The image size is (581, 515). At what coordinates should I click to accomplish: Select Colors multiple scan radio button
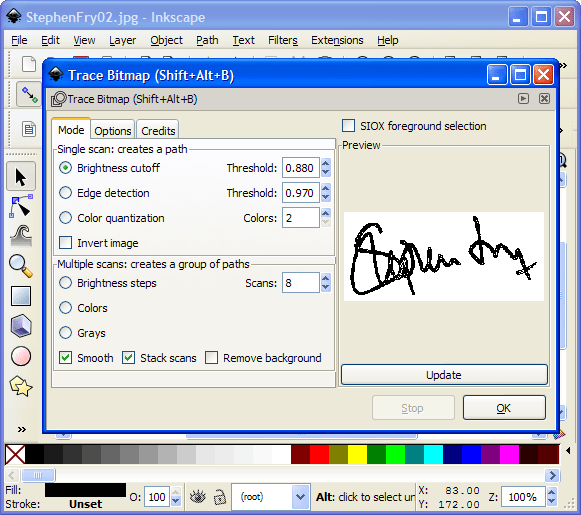tap(66, 308)
